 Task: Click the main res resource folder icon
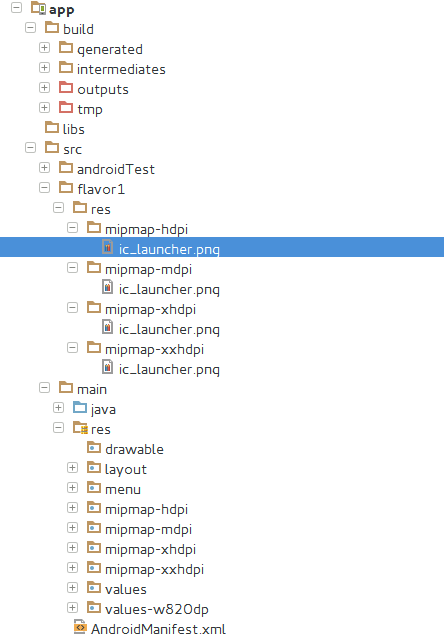tap(80, 427)
